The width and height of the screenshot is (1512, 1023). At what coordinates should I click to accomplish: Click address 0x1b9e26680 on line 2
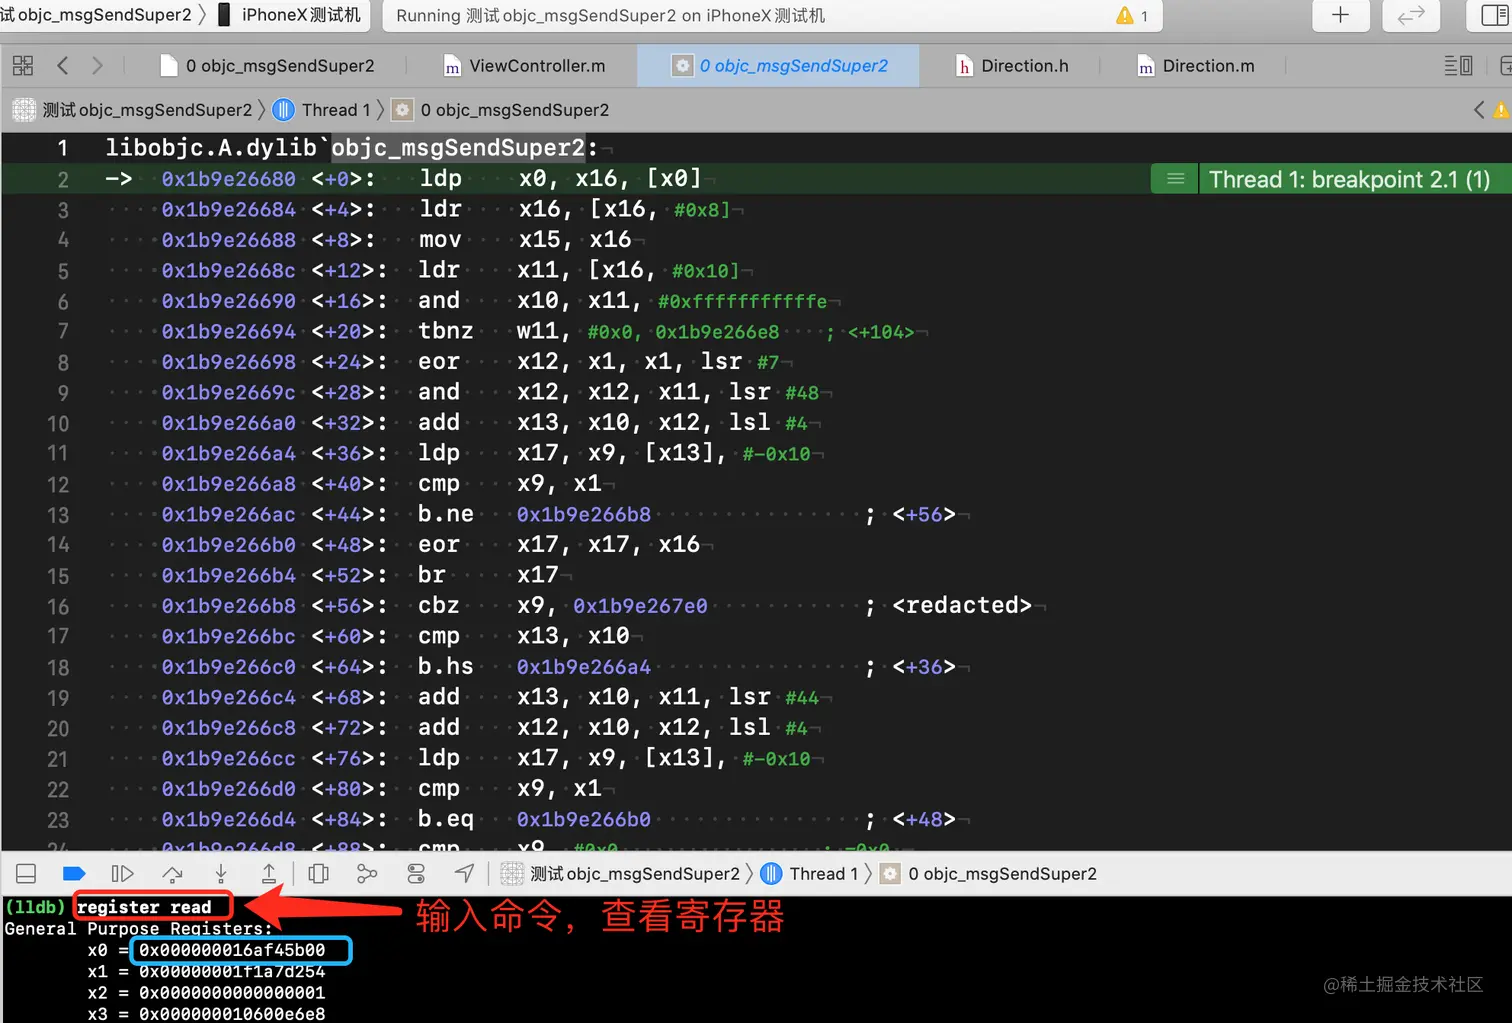coord(229,179)
